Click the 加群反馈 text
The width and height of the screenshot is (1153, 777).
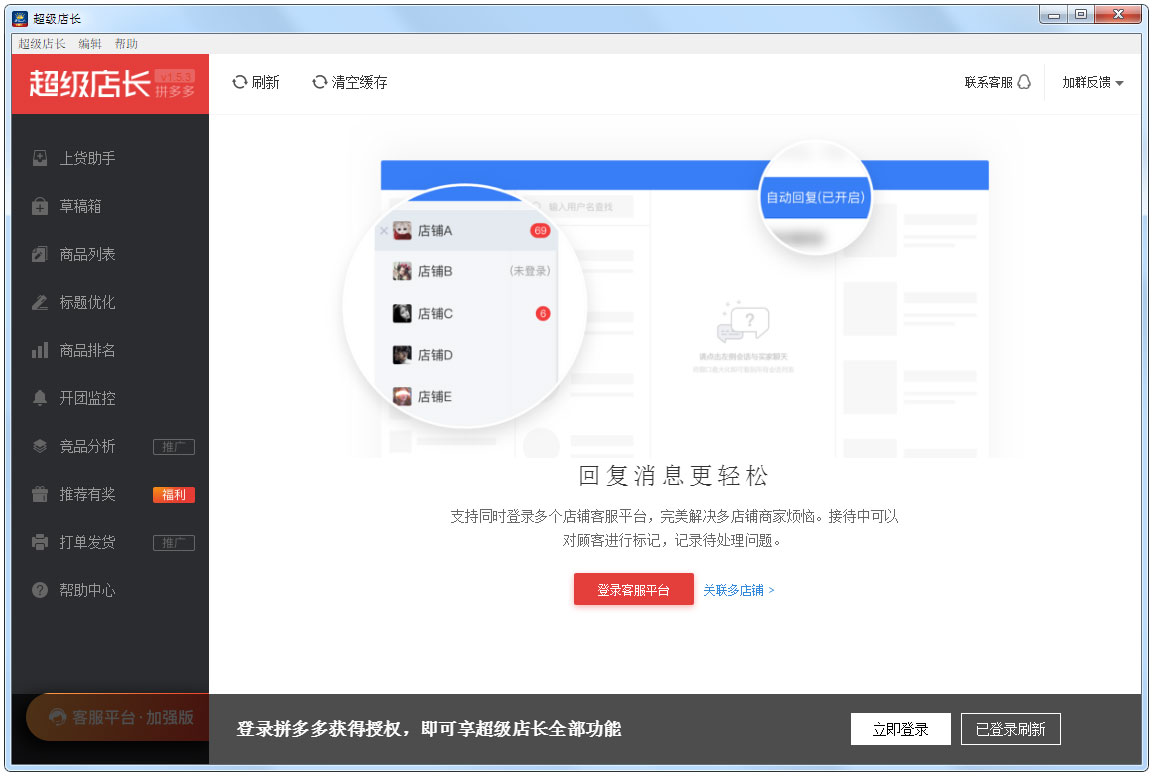click(x=1086, y=82)
